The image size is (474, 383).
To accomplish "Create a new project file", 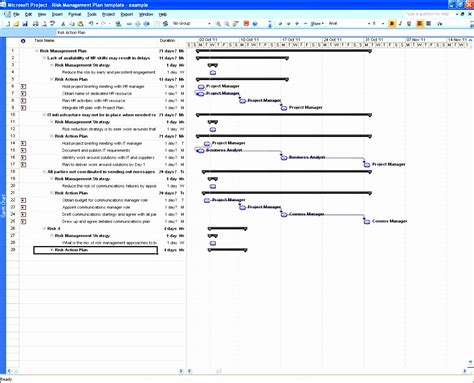I will [x=7, y=24].
